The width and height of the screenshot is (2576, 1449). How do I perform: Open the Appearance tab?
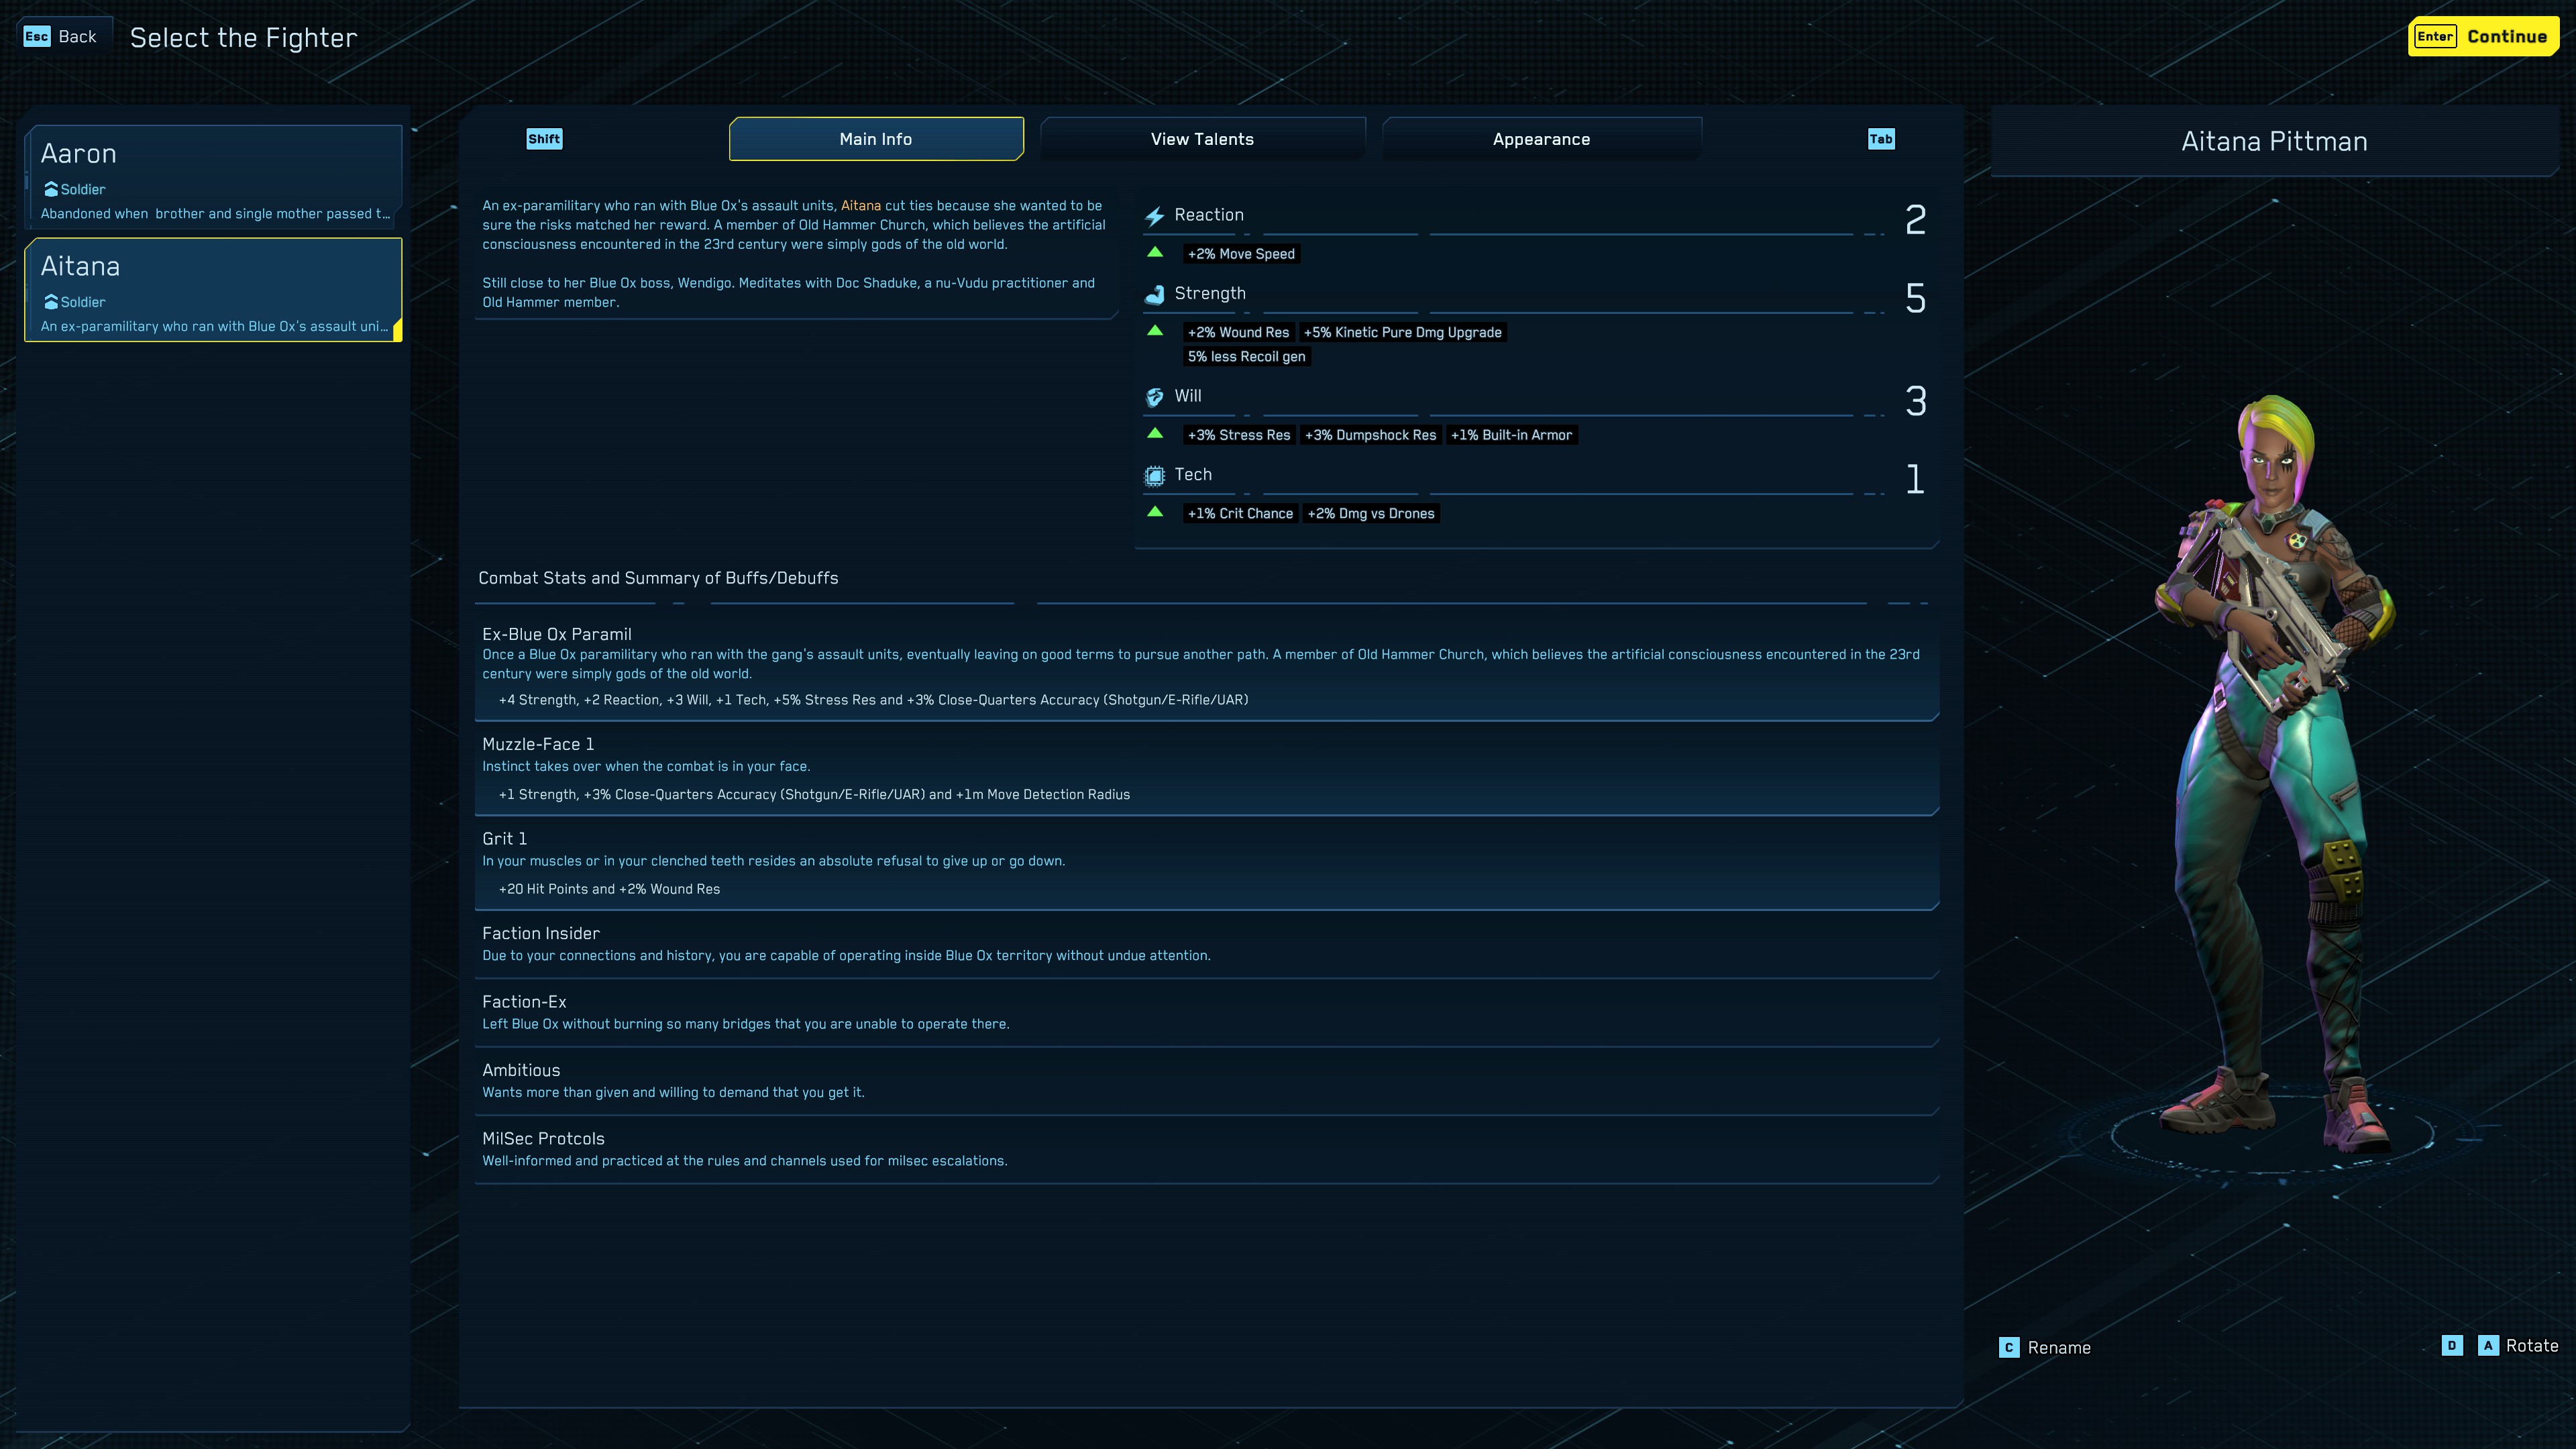pyautogui.click(x=1541, y=139)
